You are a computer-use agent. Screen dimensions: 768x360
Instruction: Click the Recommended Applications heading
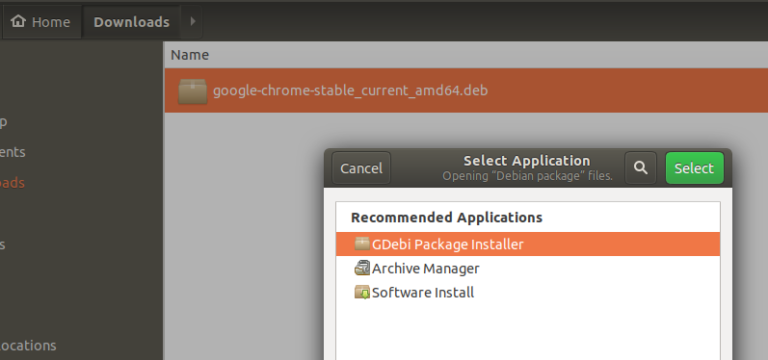(447, 217)
